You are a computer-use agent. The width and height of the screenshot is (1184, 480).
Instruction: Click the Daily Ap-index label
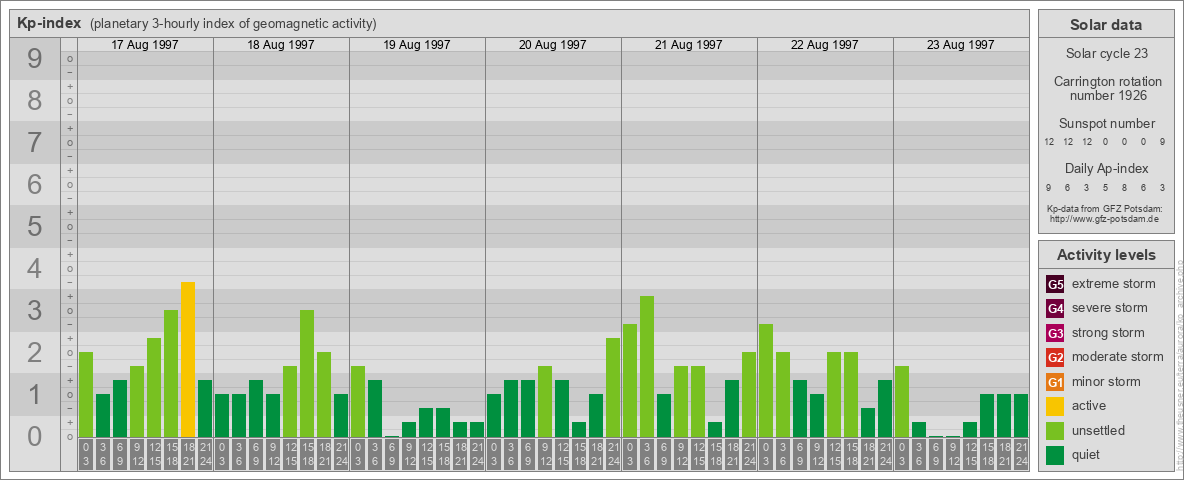point(1107,168)
